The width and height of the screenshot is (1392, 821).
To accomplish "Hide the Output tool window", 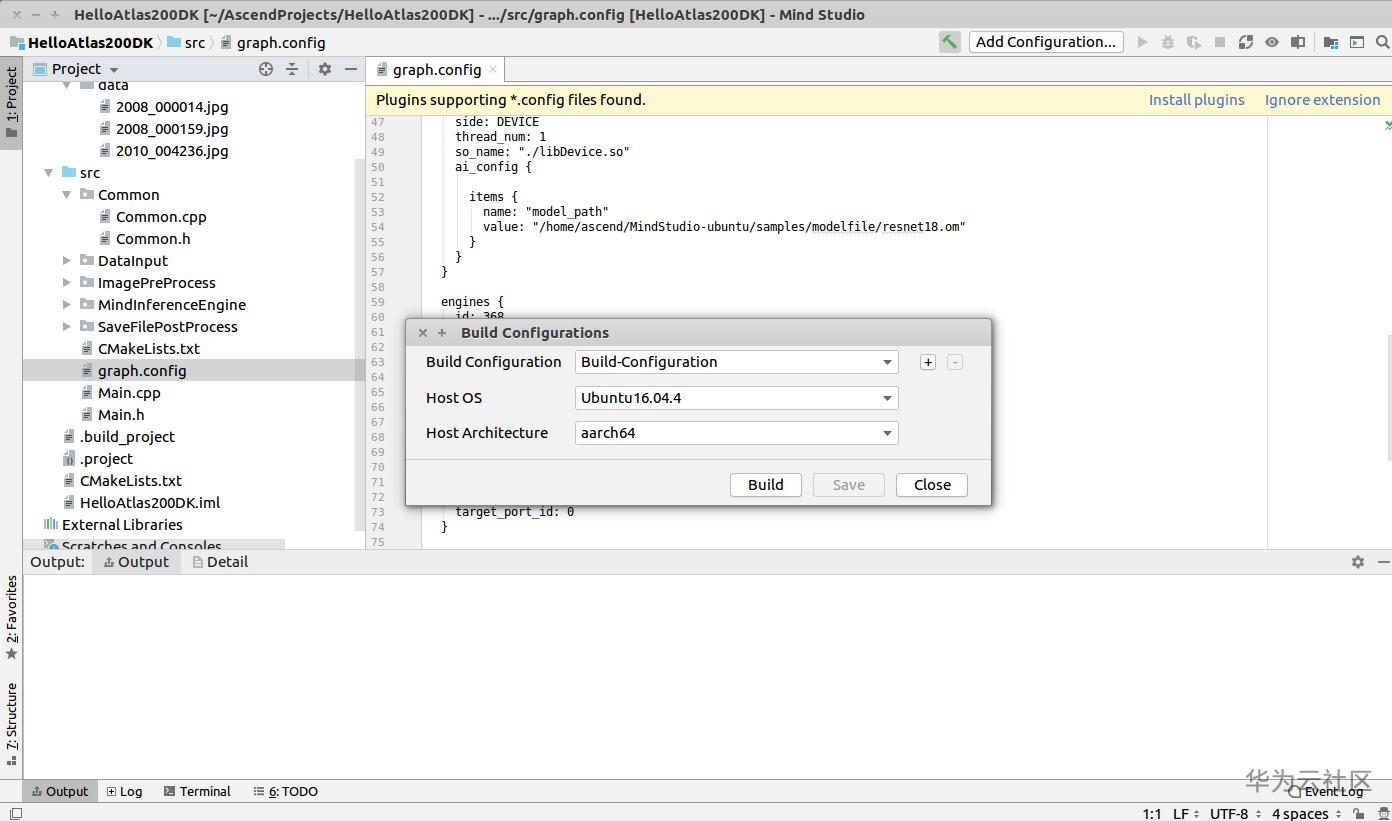I will click(x=1383, y=562).
